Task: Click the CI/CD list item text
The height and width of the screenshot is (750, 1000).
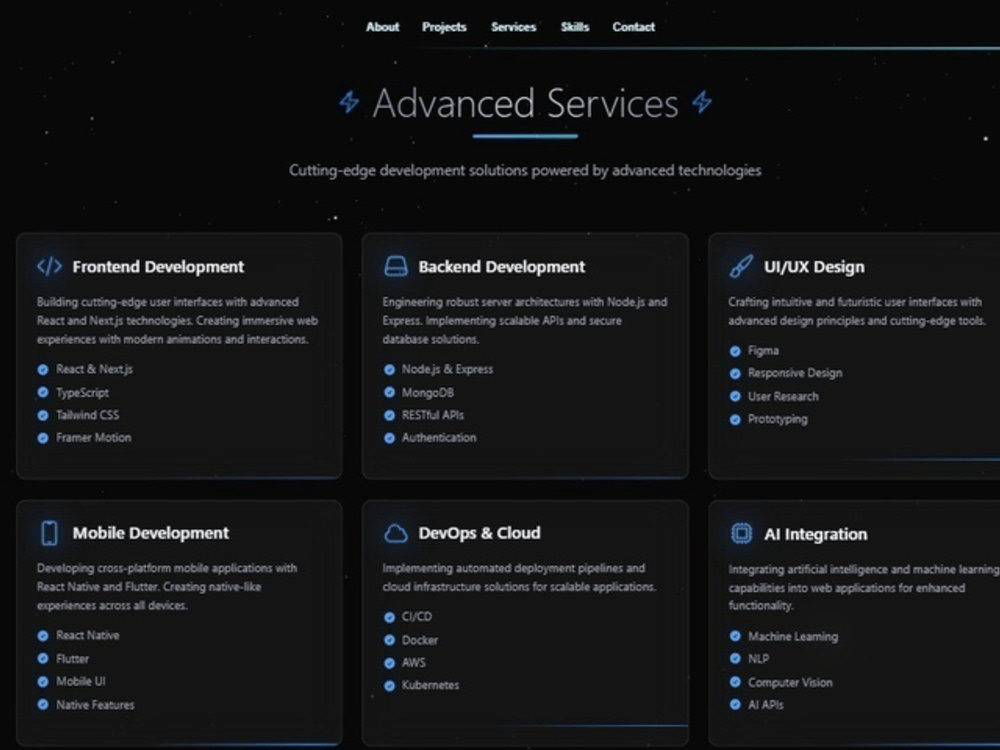Action: [416, 617]
